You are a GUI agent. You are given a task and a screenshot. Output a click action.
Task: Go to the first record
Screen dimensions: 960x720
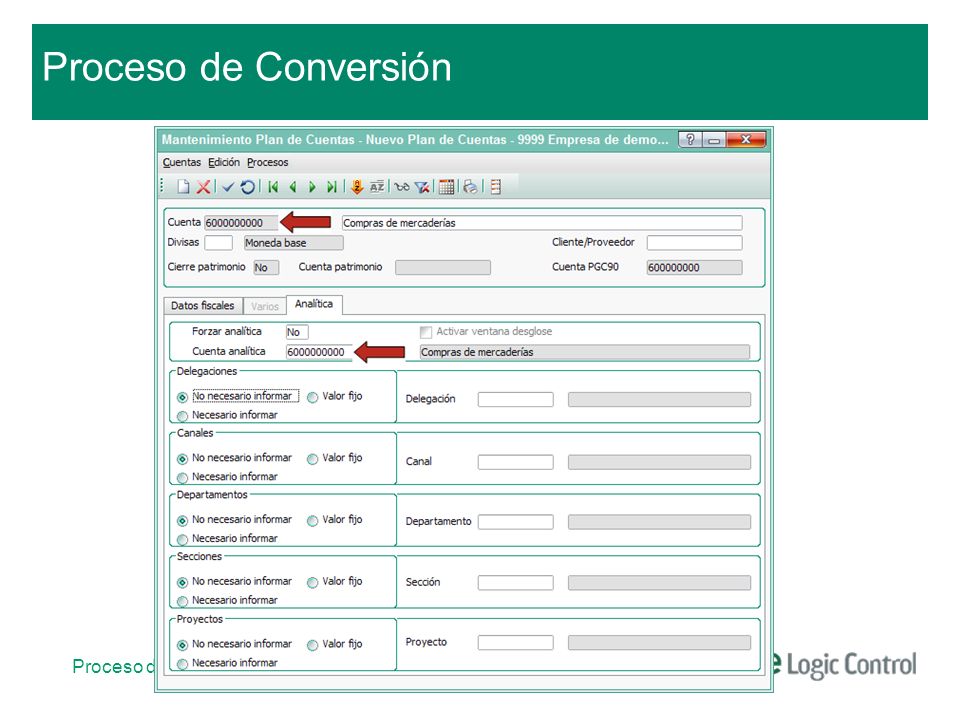tap(273, 187)
